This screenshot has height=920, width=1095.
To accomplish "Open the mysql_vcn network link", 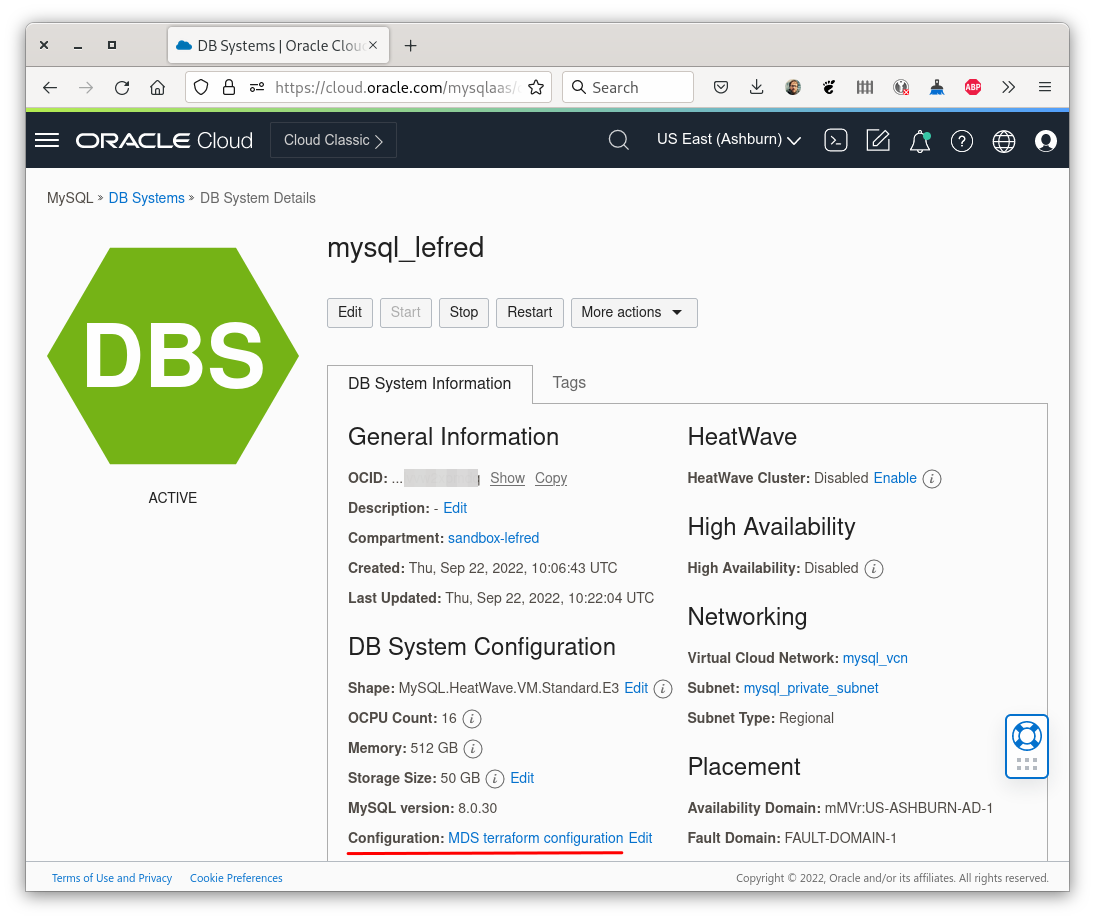I will click(875, 658).
